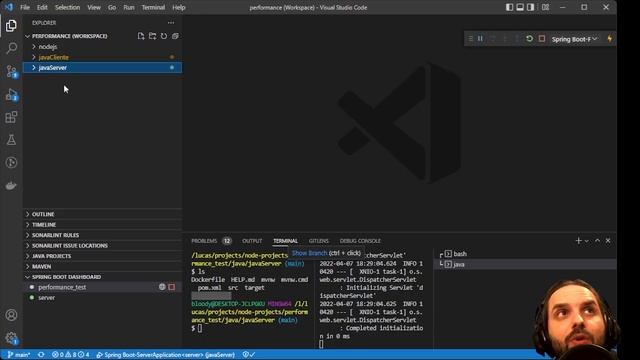Open the Run menu
The width and height of the screenshot is (640, 360).
[x=129, y=7]
